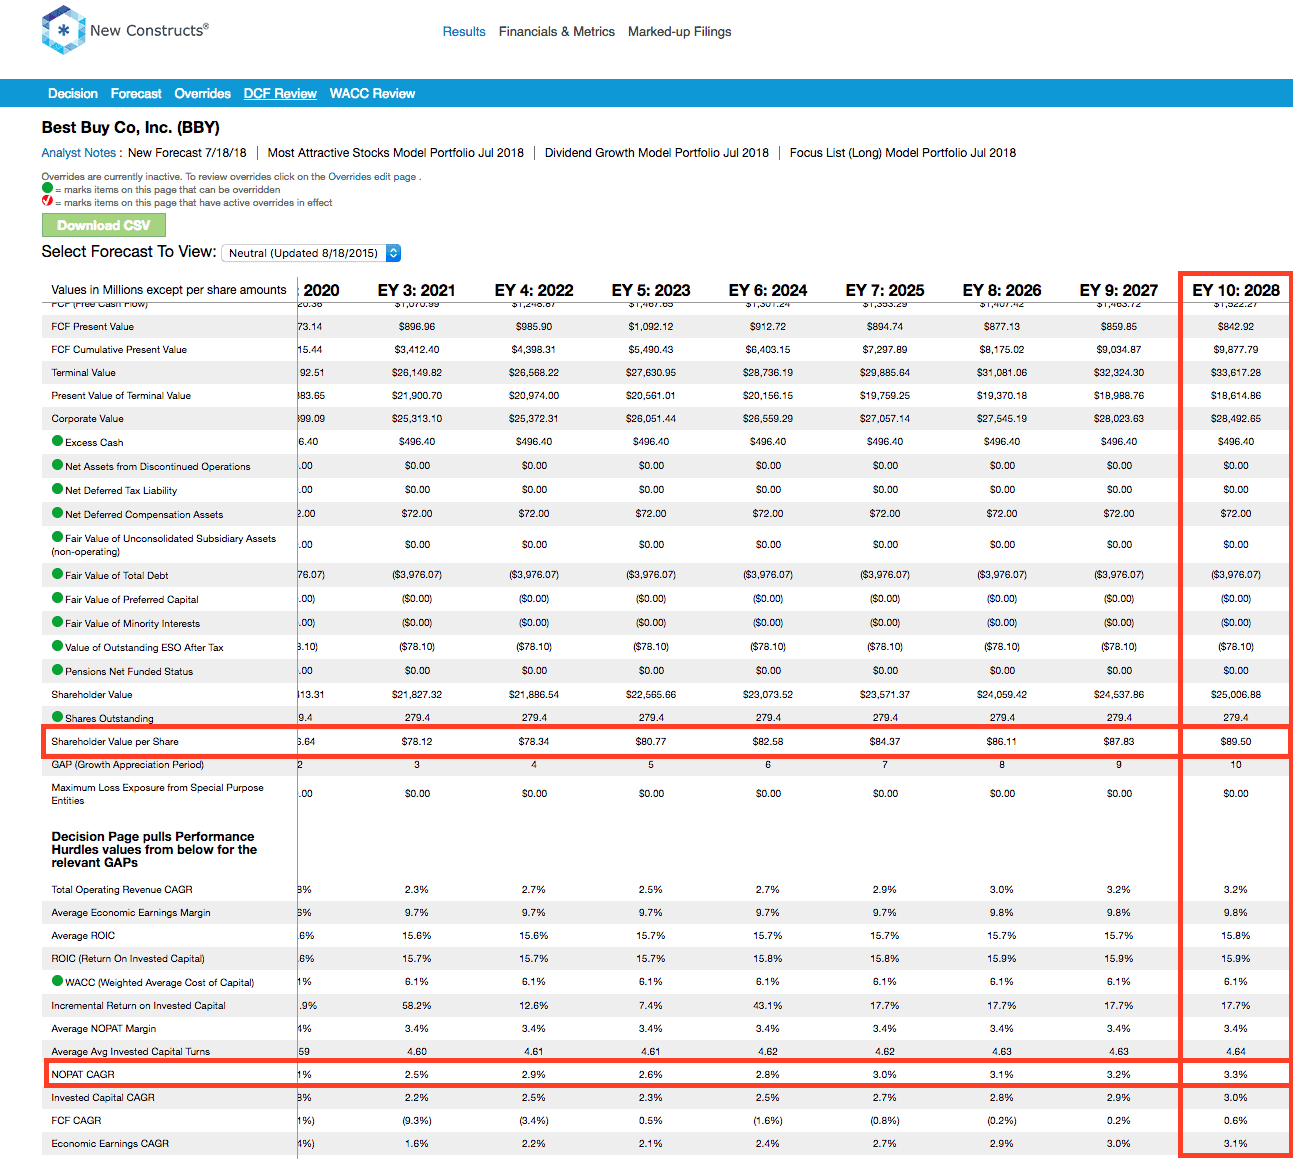The height and width of the screenshot is (1159, 1293).
Task: Click the EY 7: 2025 column header
Action: point(885,290)
